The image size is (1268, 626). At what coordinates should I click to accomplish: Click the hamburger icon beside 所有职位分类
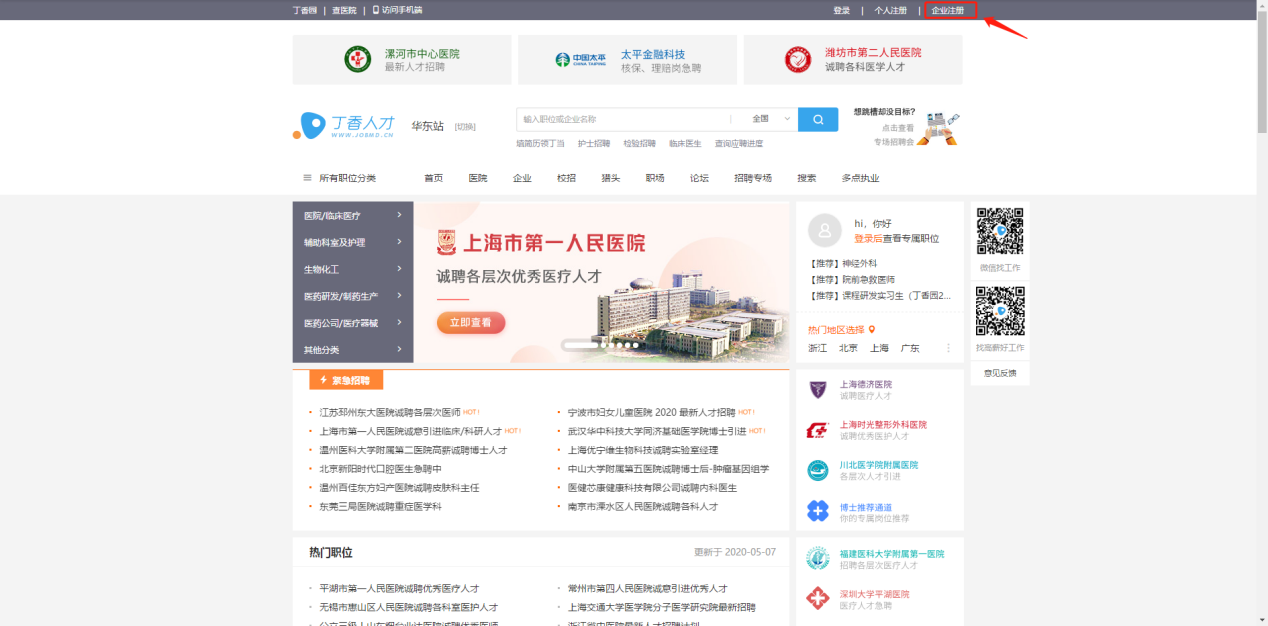pyautogui.click(x=307, y=178)
